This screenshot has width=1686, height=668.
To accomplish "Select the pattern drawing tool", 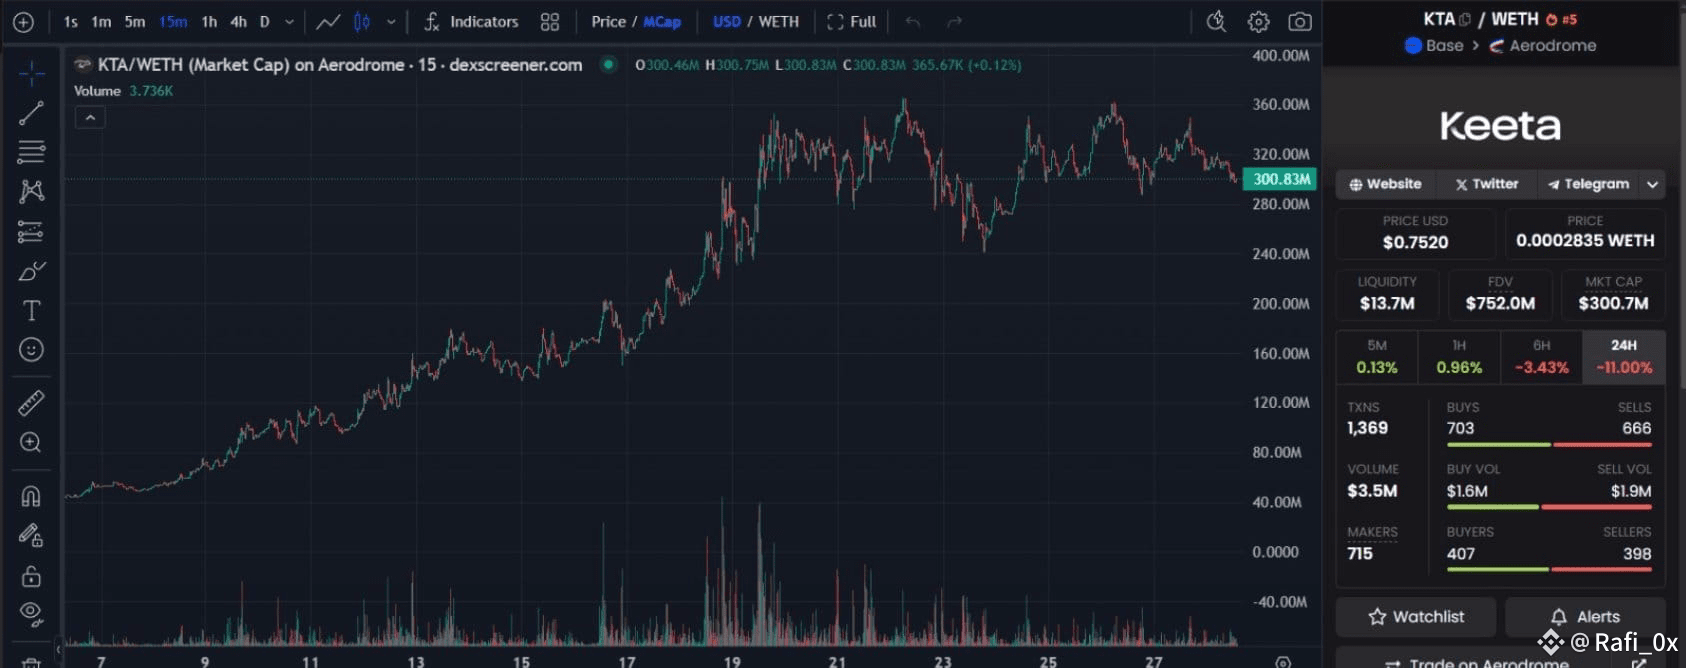I will click(x=31, y=191).
